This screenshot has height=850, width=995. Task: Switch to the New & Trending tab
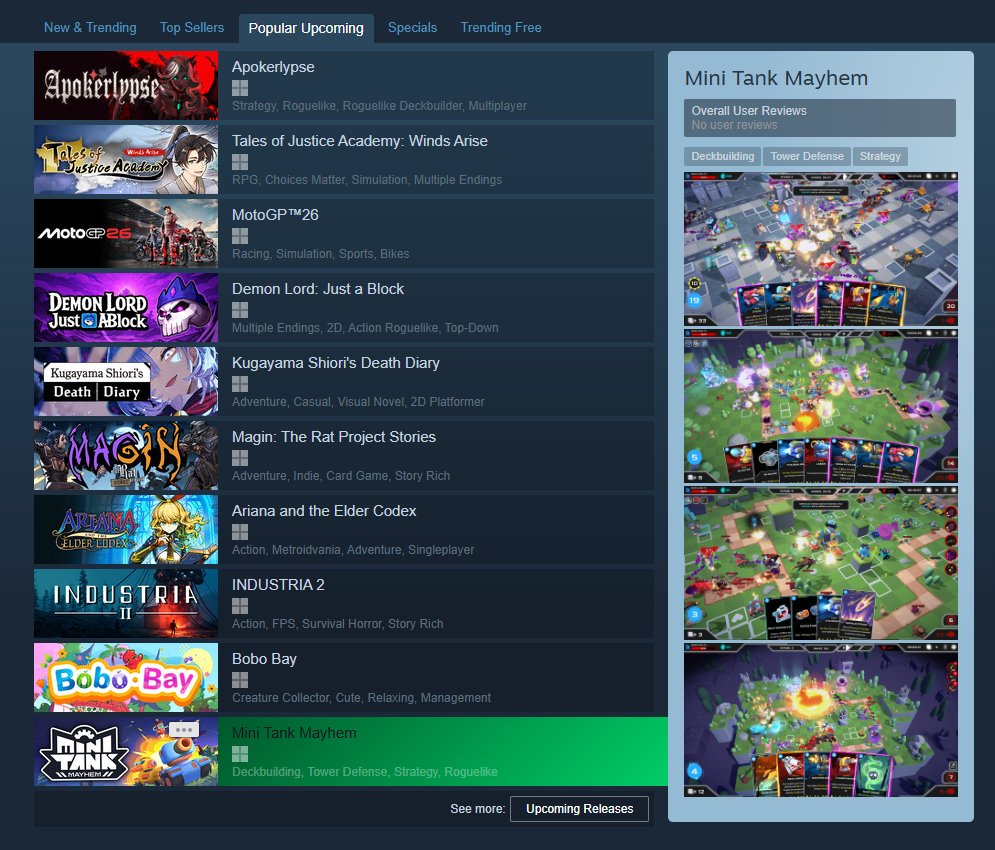point(90,28)
